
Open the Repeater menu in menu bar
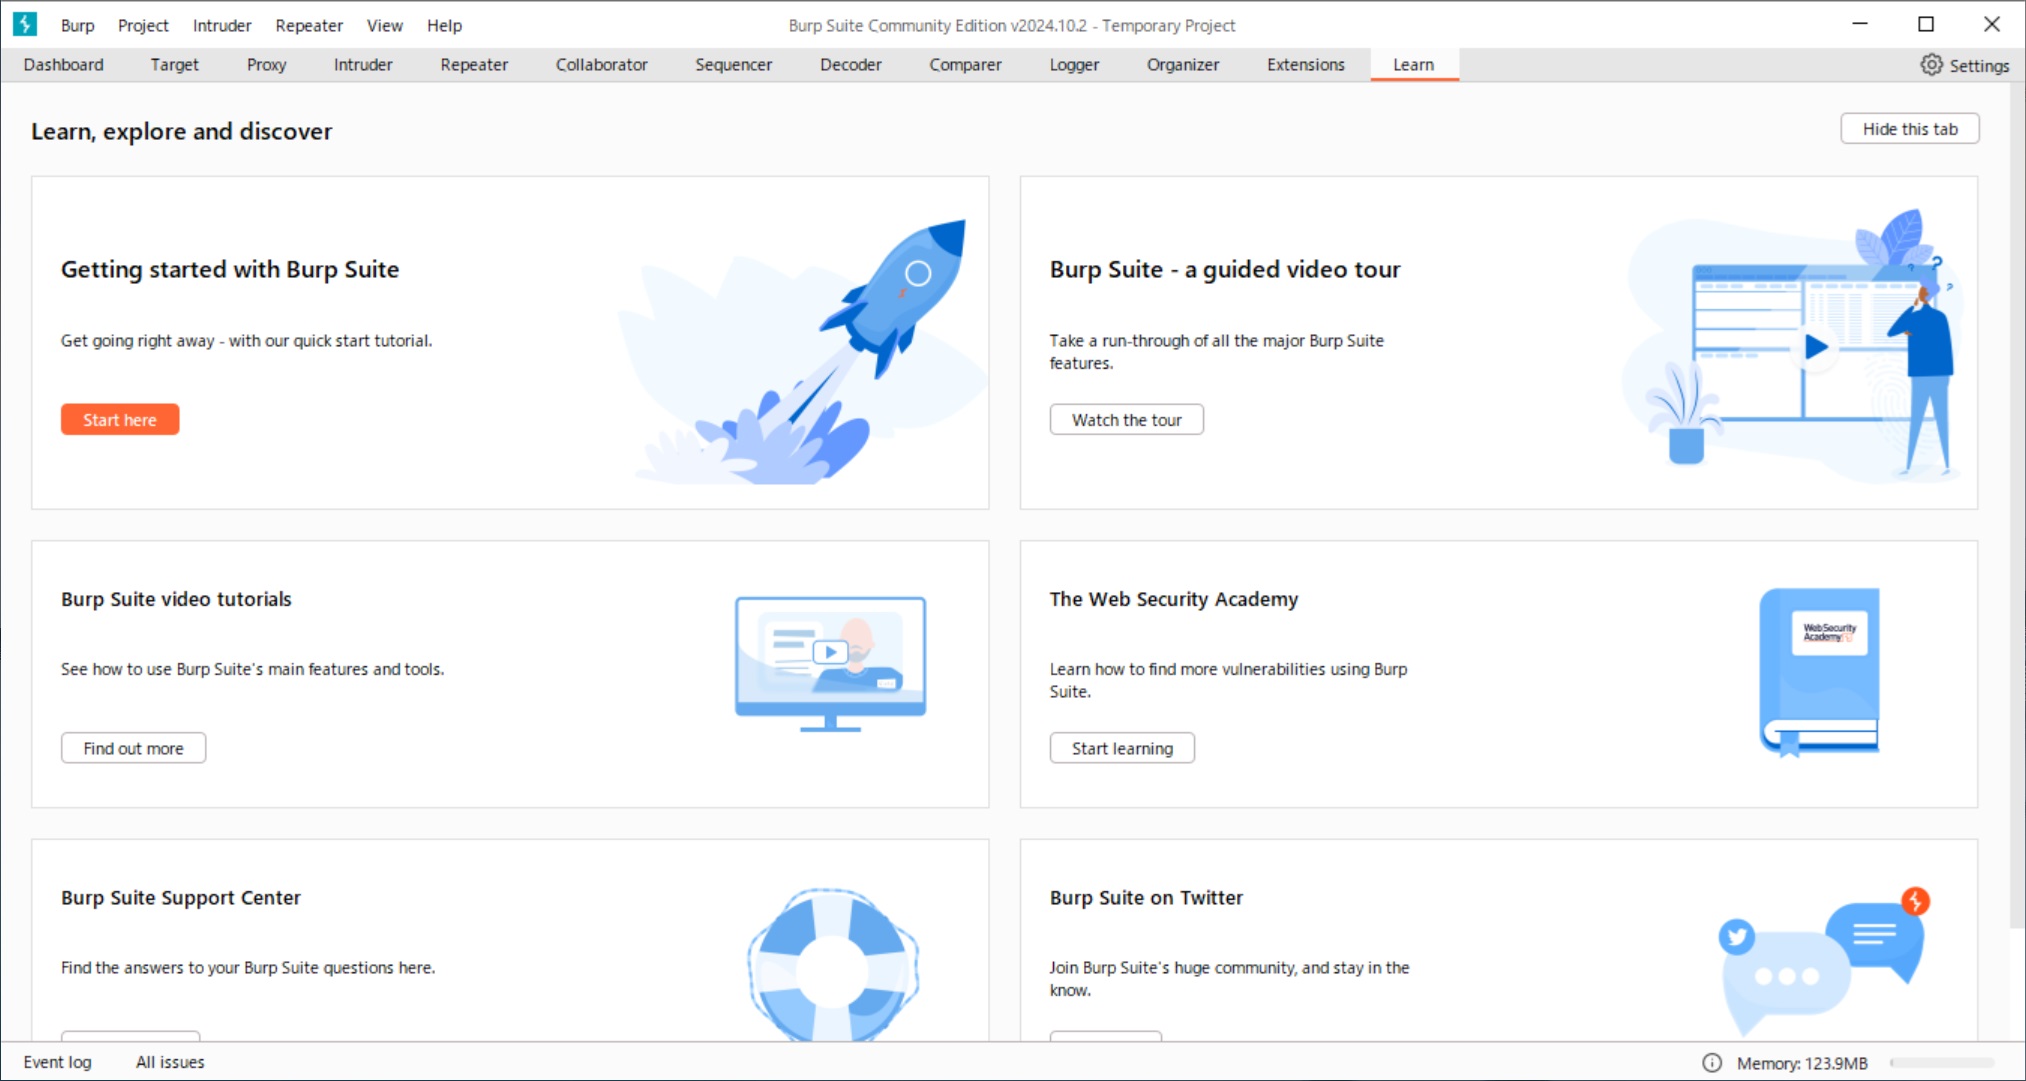pyautogui.click(x=309, y=25)
